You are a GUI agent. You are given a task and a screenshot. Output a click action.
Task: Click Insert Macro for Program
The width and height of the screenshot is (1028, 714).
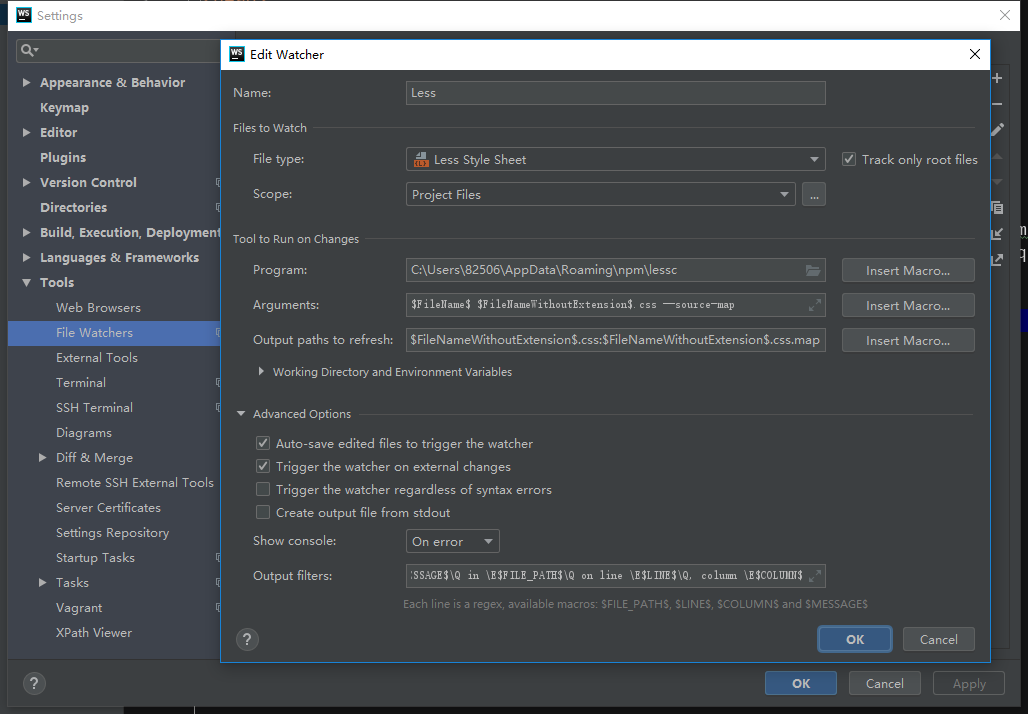tap(908, 270)
